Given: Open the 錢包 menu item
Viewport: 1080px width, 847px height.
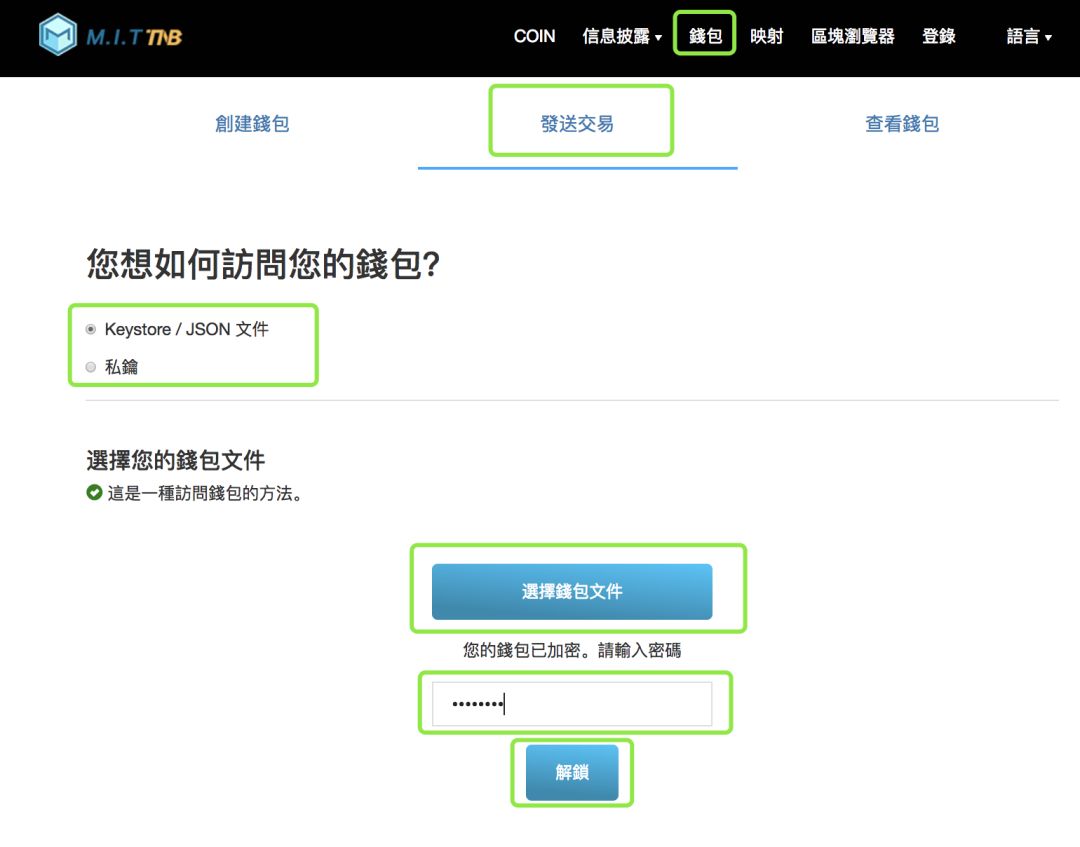Looking at the screenshot, I should [704, 36].
